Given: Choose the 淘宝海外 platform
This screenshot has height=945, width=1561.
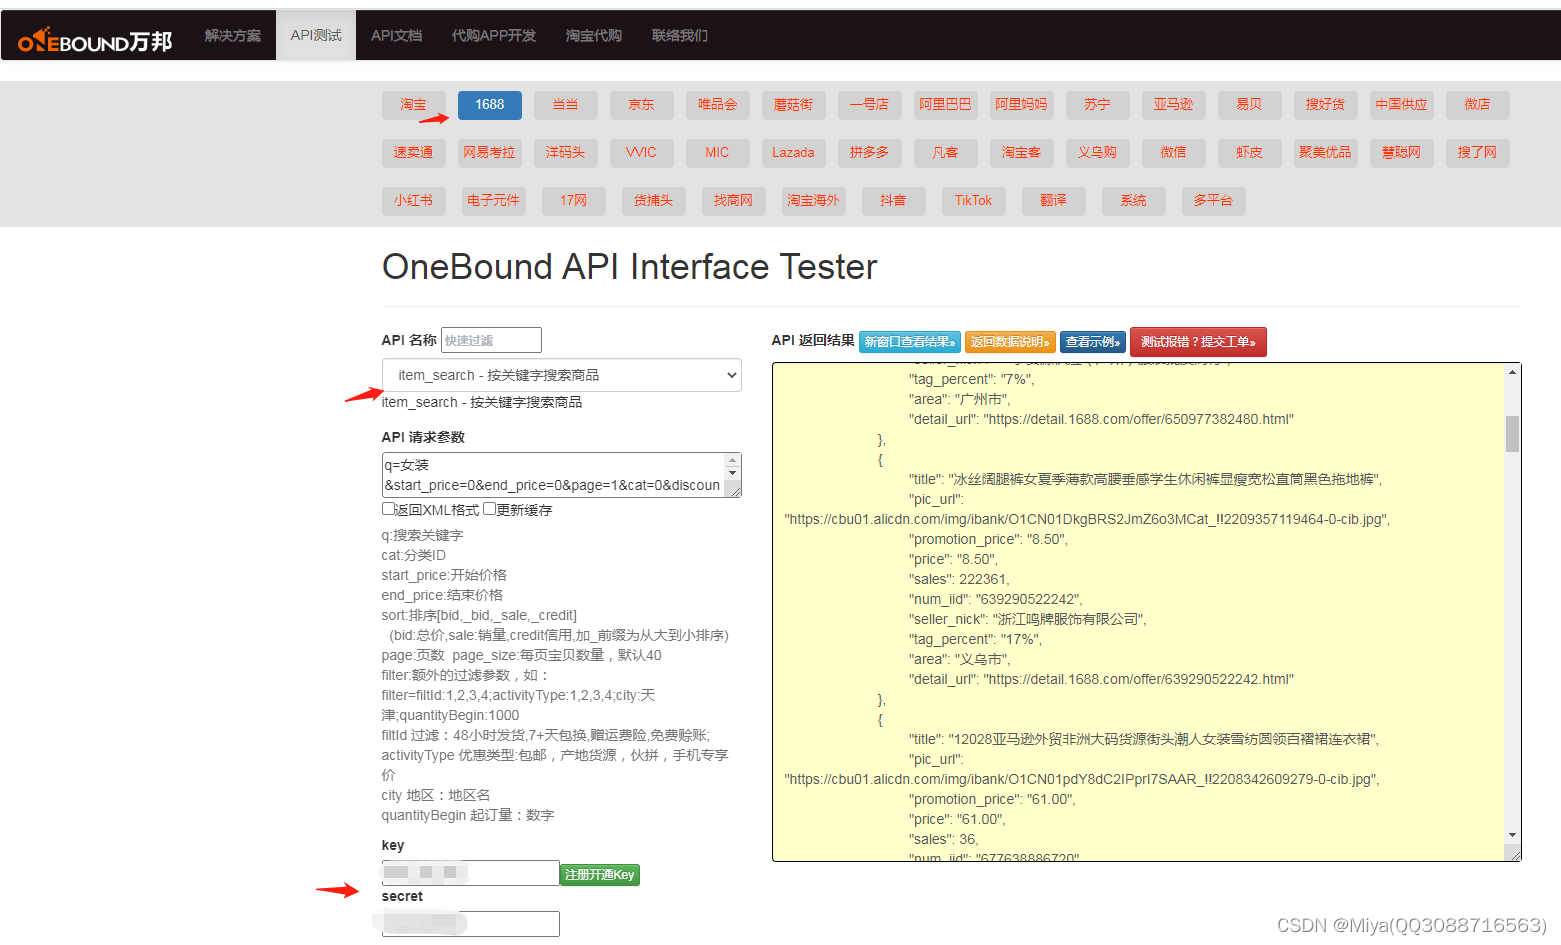Looking at the screenshot, I should [x=814, y=201].
